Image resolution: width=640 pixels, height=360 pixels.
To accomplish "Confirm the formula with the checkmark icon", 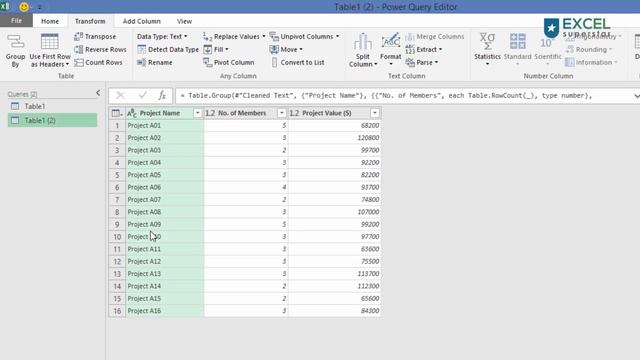I will pyautogui.click(x=142, y=96).
